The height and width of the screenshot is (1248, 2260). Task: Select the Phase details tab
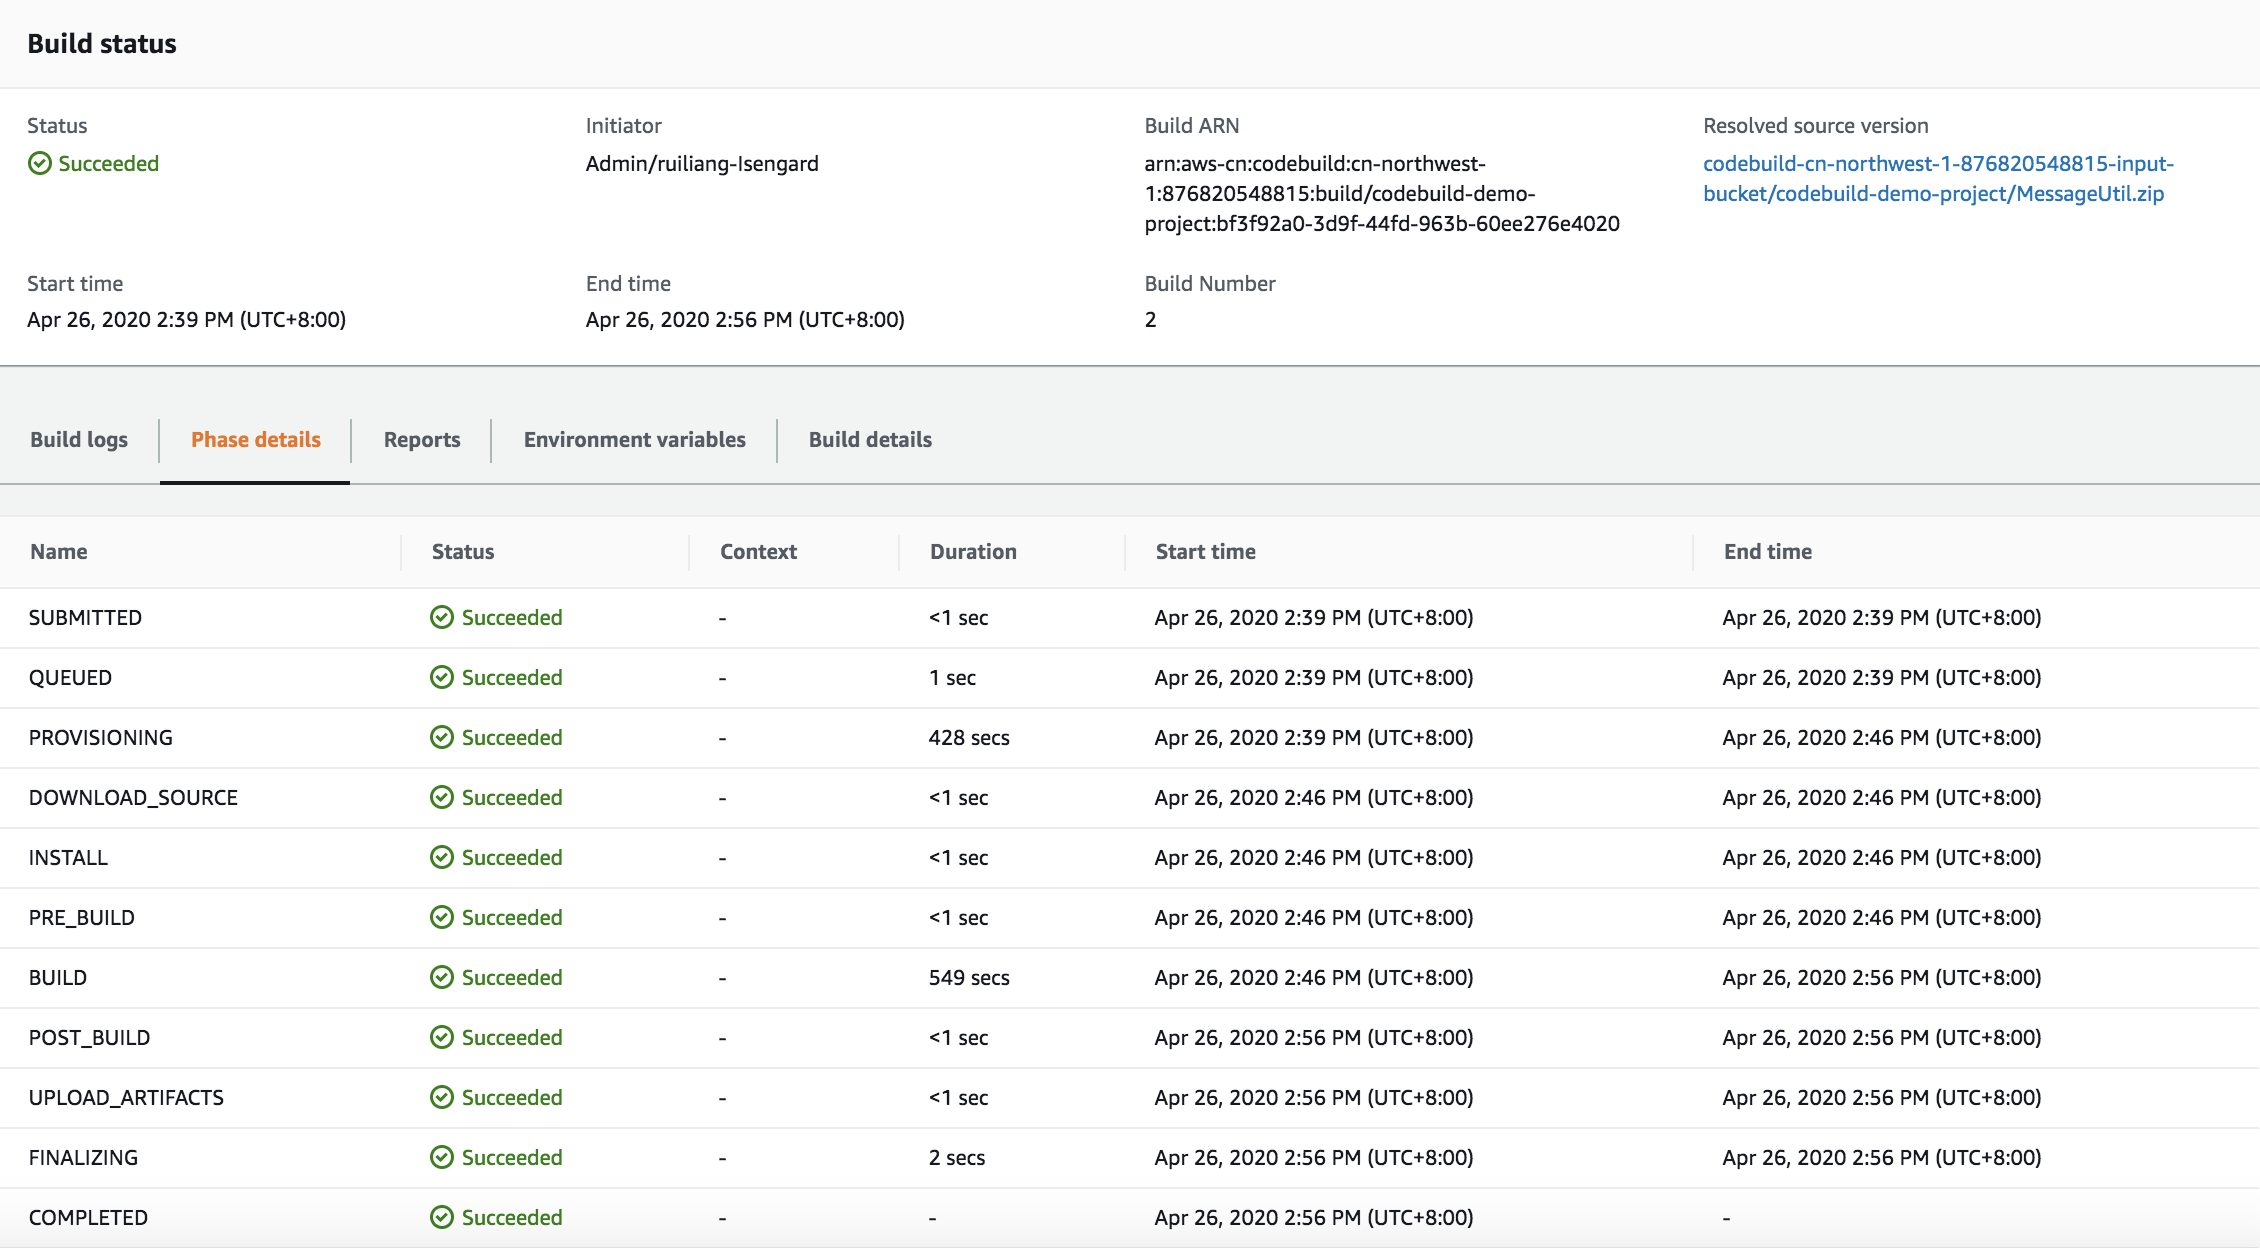[x=256, y=440]
